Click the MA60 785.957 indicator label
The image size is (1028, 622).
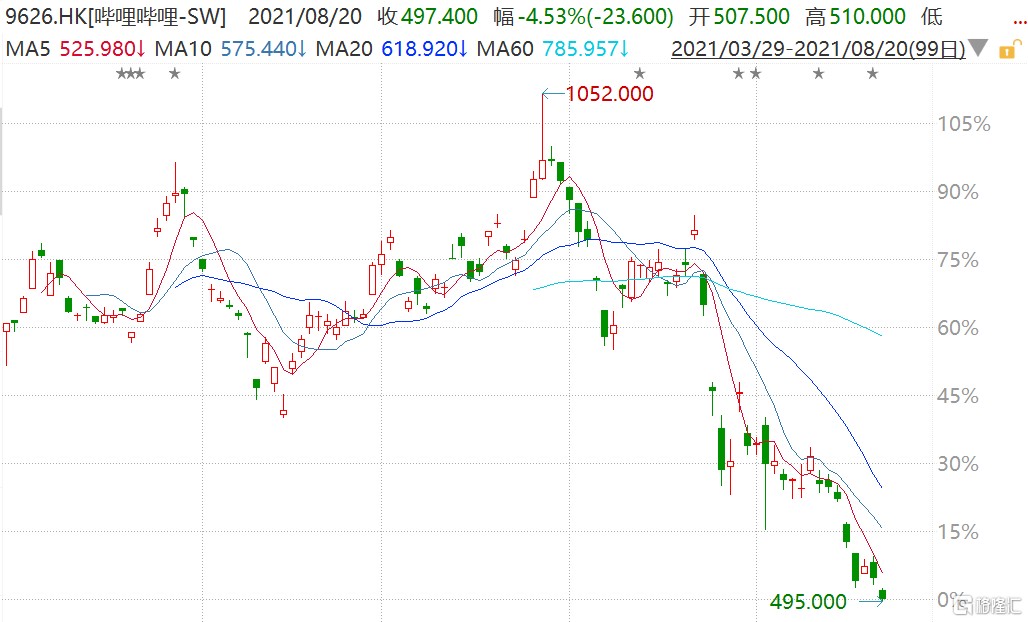pos(553,49)
